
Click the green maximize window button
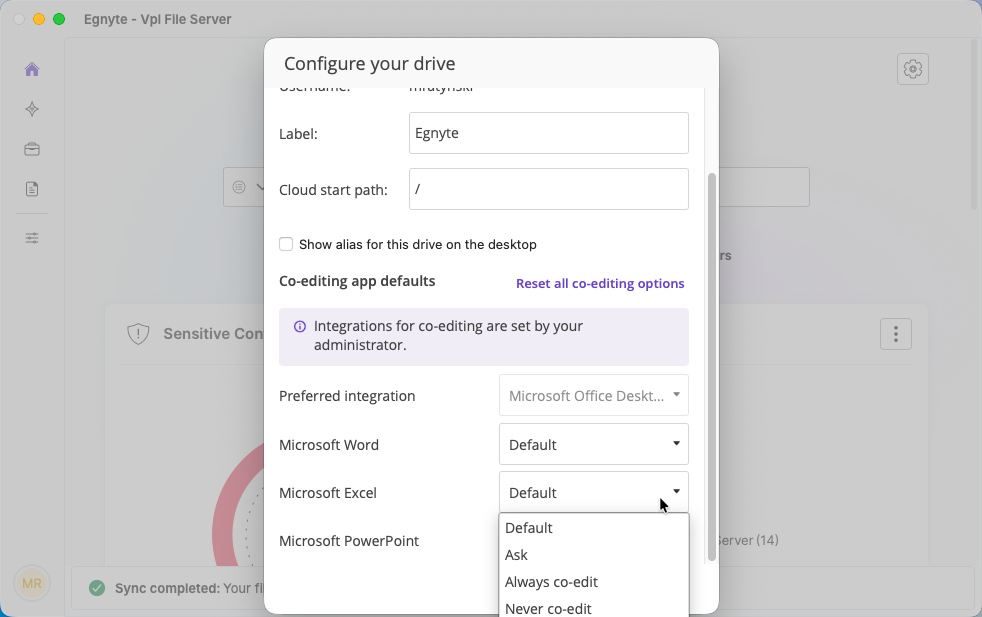59,19
